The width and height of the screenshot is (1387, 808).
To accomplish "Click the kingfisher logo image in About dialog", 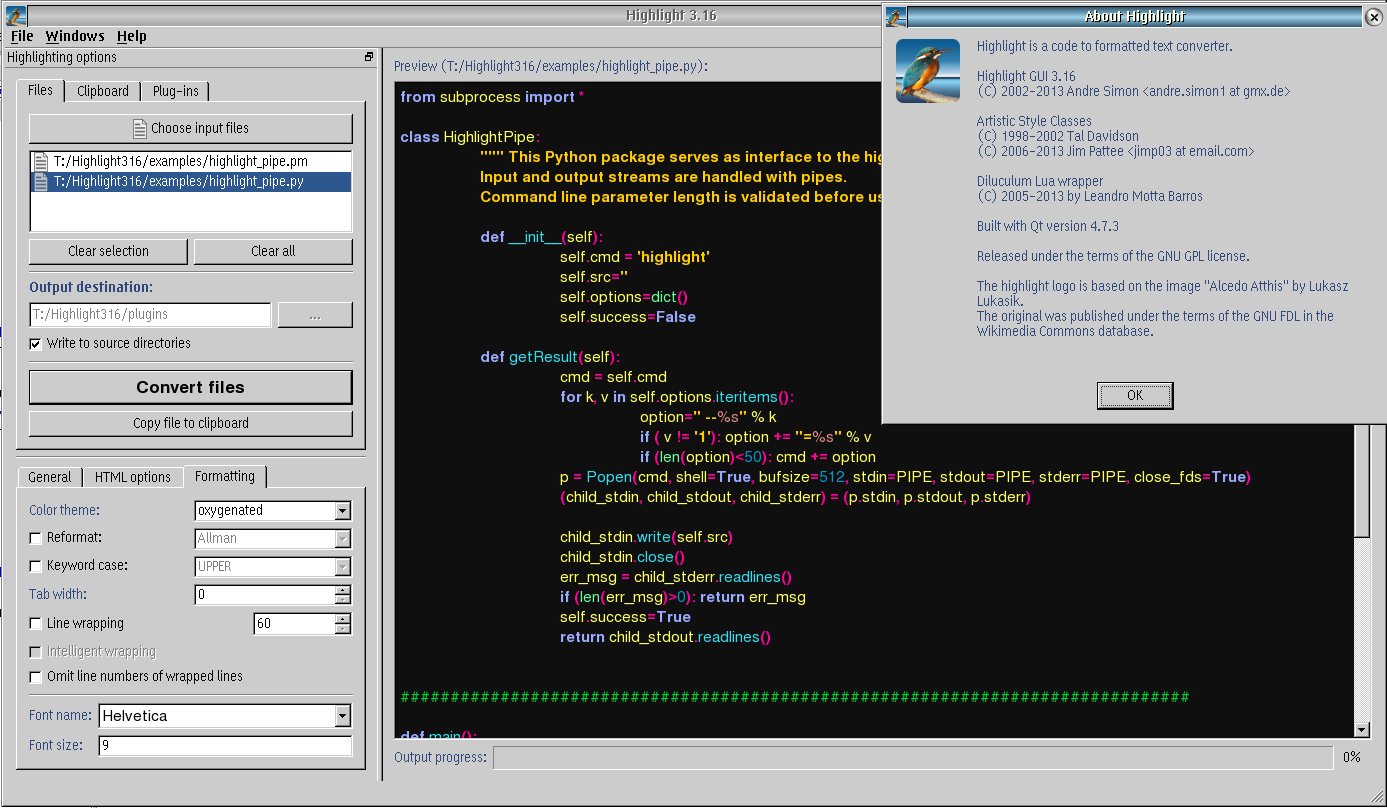I will tap(927, 71).
